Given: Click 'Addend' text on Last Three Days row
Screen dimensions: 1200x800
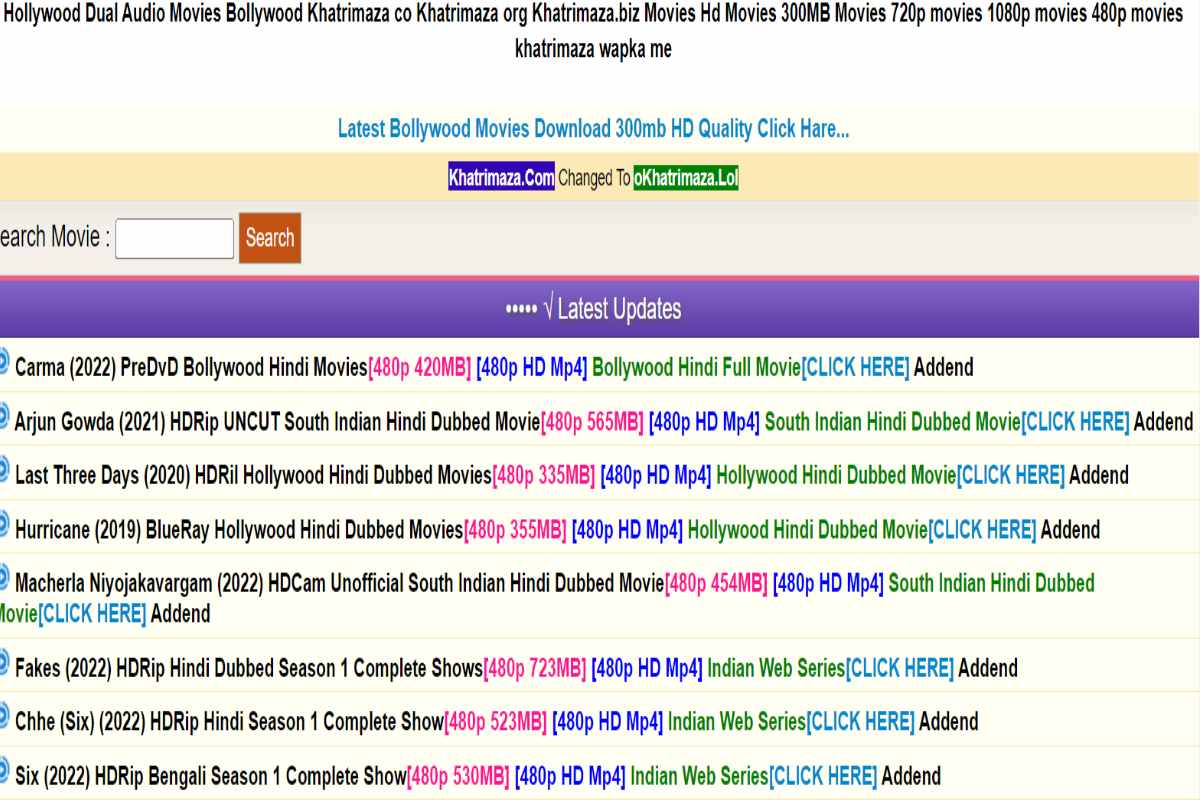Looking at the screenshot, I should (x=1100, y=476).
